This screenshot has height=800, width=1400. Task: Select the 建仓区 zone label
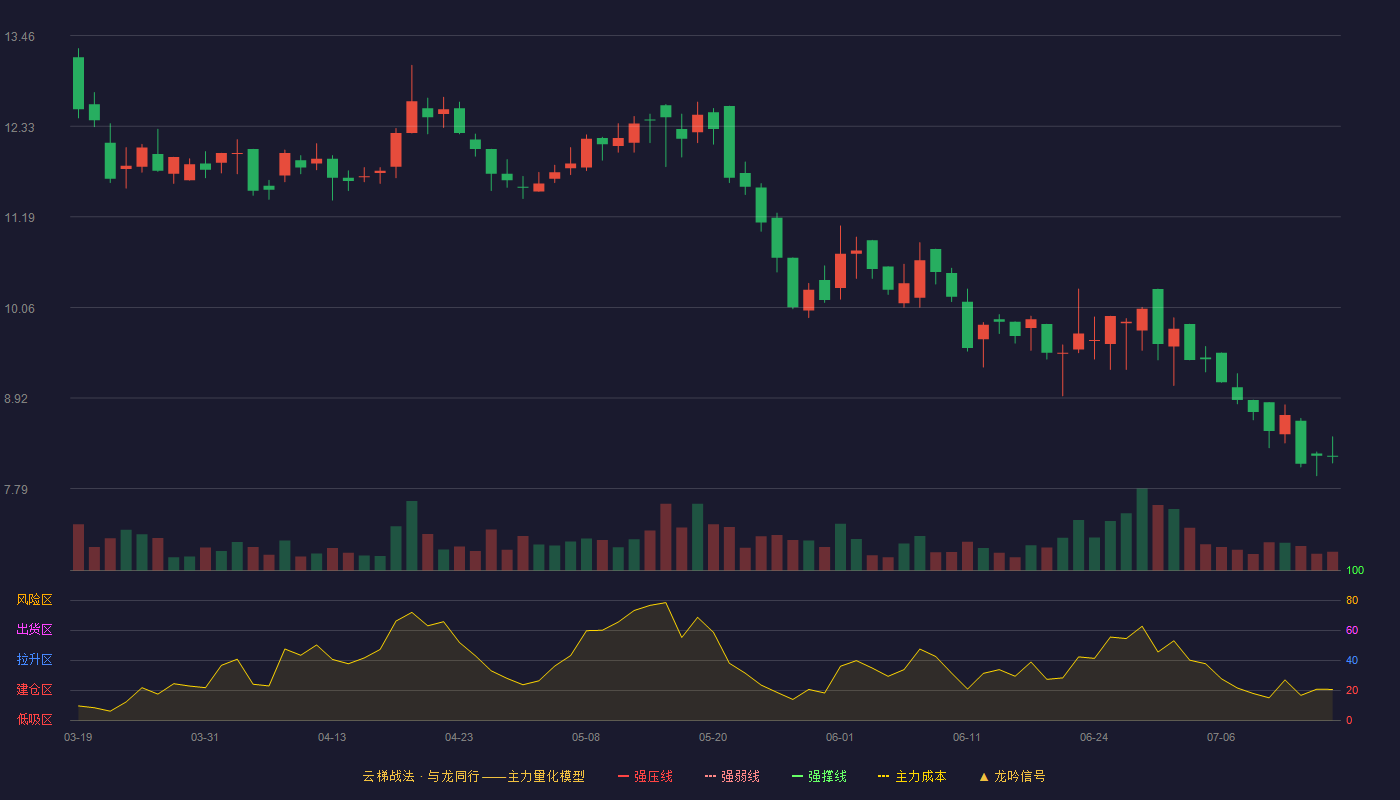[x=34, y=690]
